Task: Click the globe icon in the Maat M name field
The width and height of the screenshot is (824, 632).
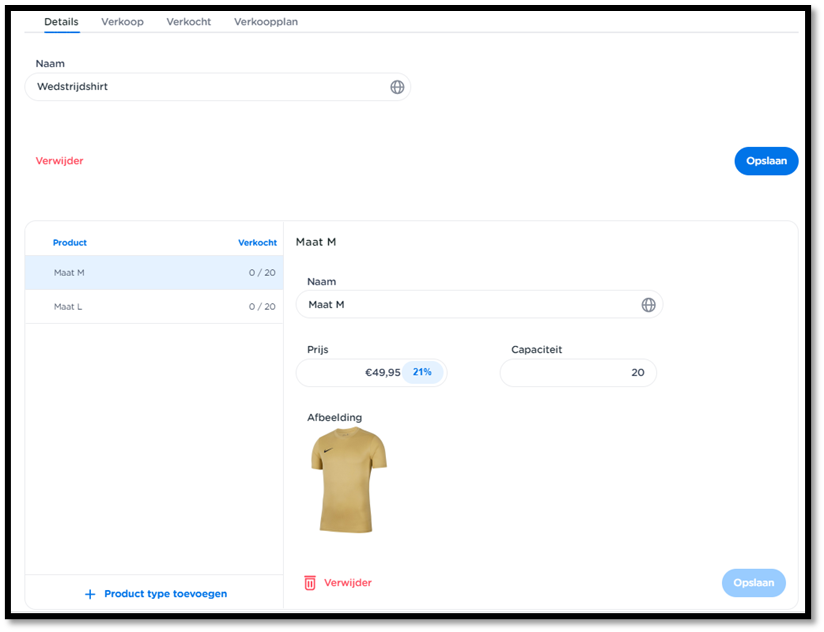Action: pos(648,305)
